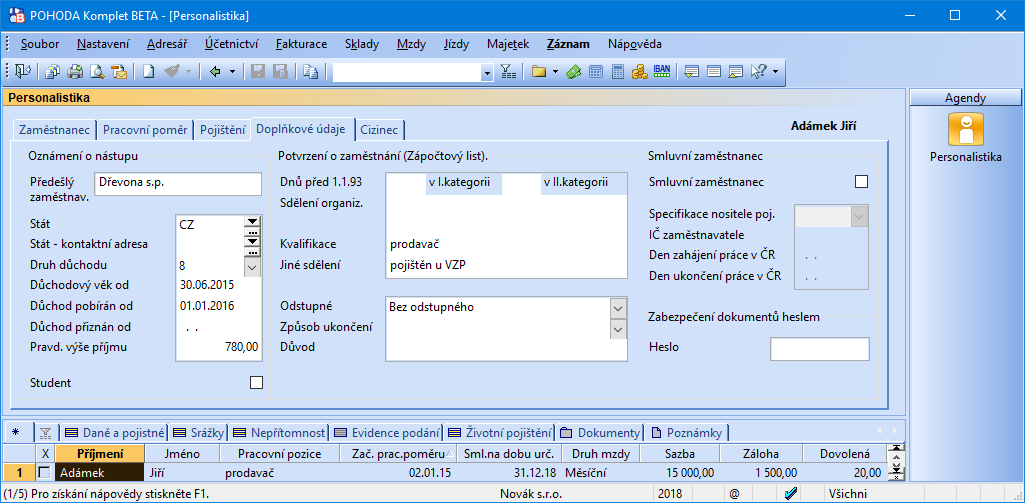Click the first note panel icon after IBAN
This screenshot has width=1025, height=503.
click(692, 71)
